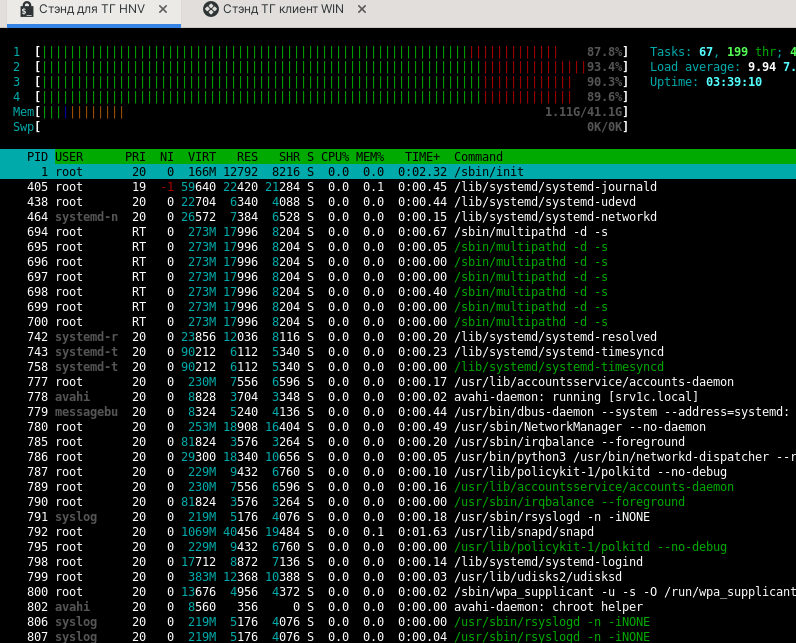Screen dimensions: 796x643
Task: Click the CPU 1 usage meter bar
Action: [330, 52]
